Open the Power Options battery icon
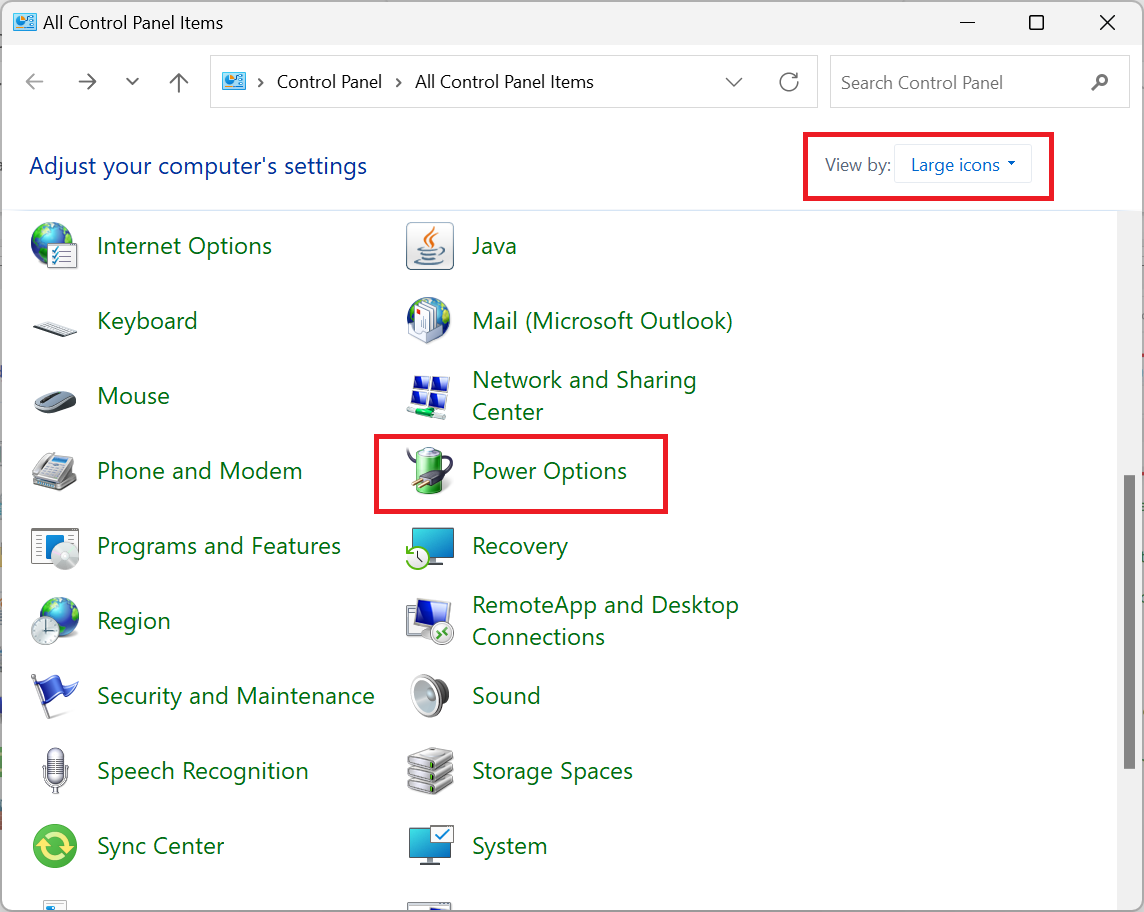The width and height of the screenshot is (1144, 912). pos(430,471)
